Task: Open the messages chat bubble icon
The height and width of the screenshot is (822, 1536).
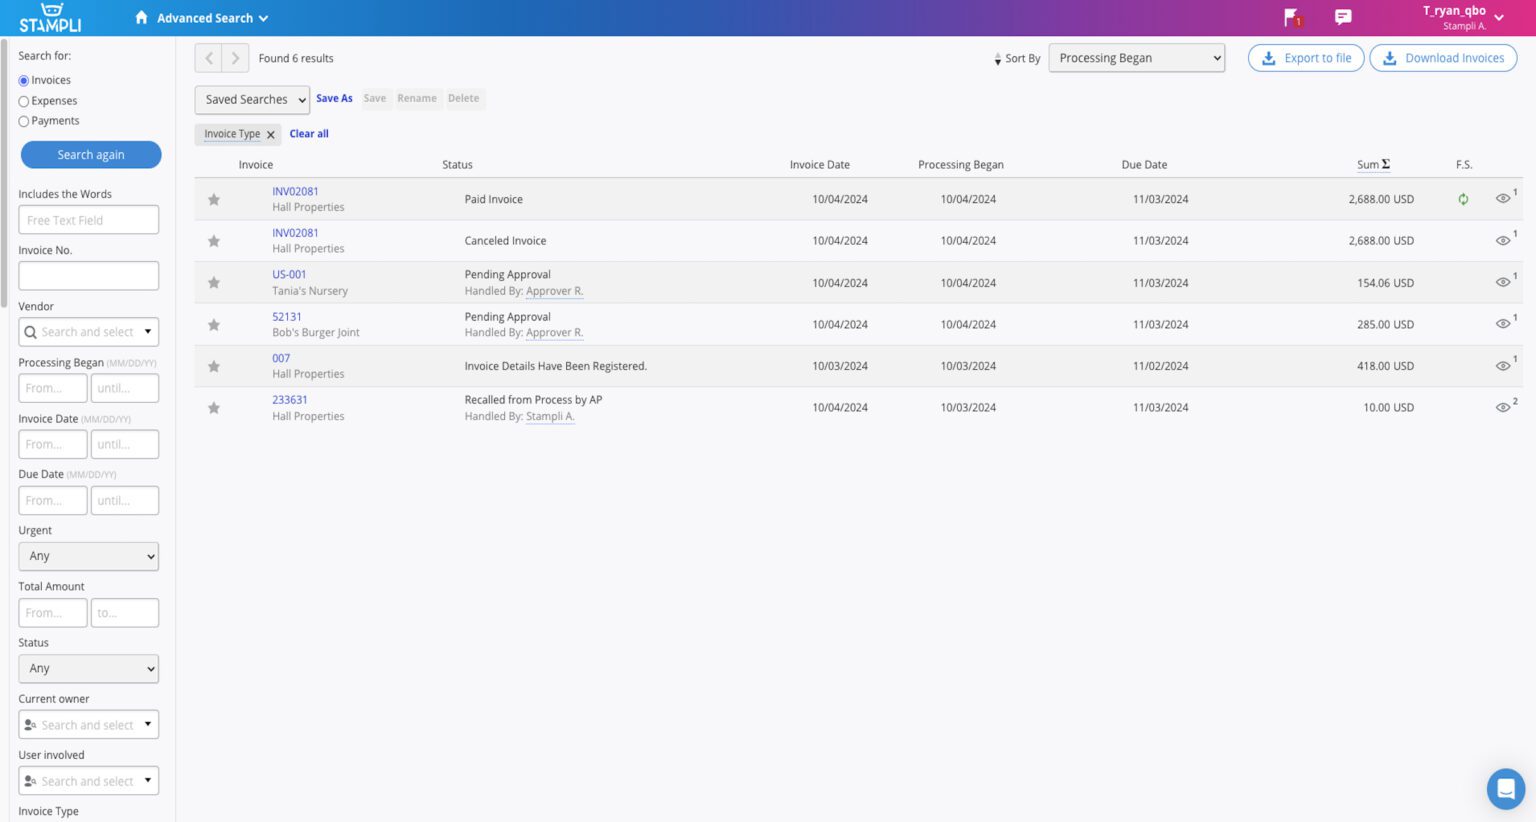Action: tap(1342, 17)
